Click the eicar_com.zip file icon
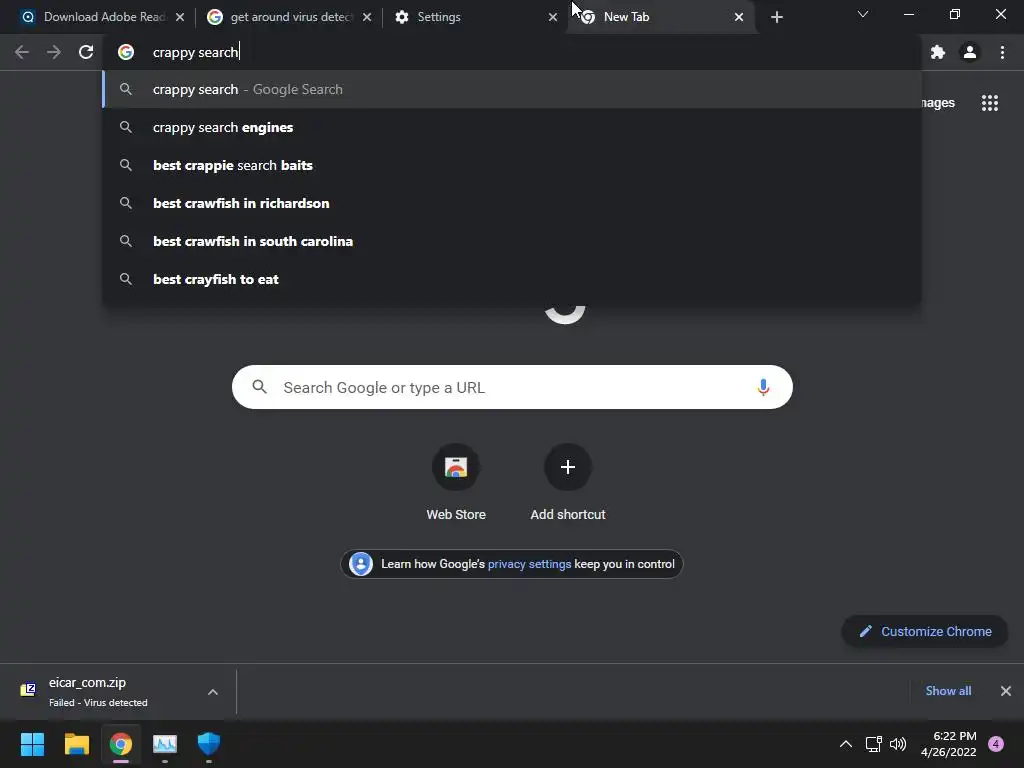 coord(28,690)
